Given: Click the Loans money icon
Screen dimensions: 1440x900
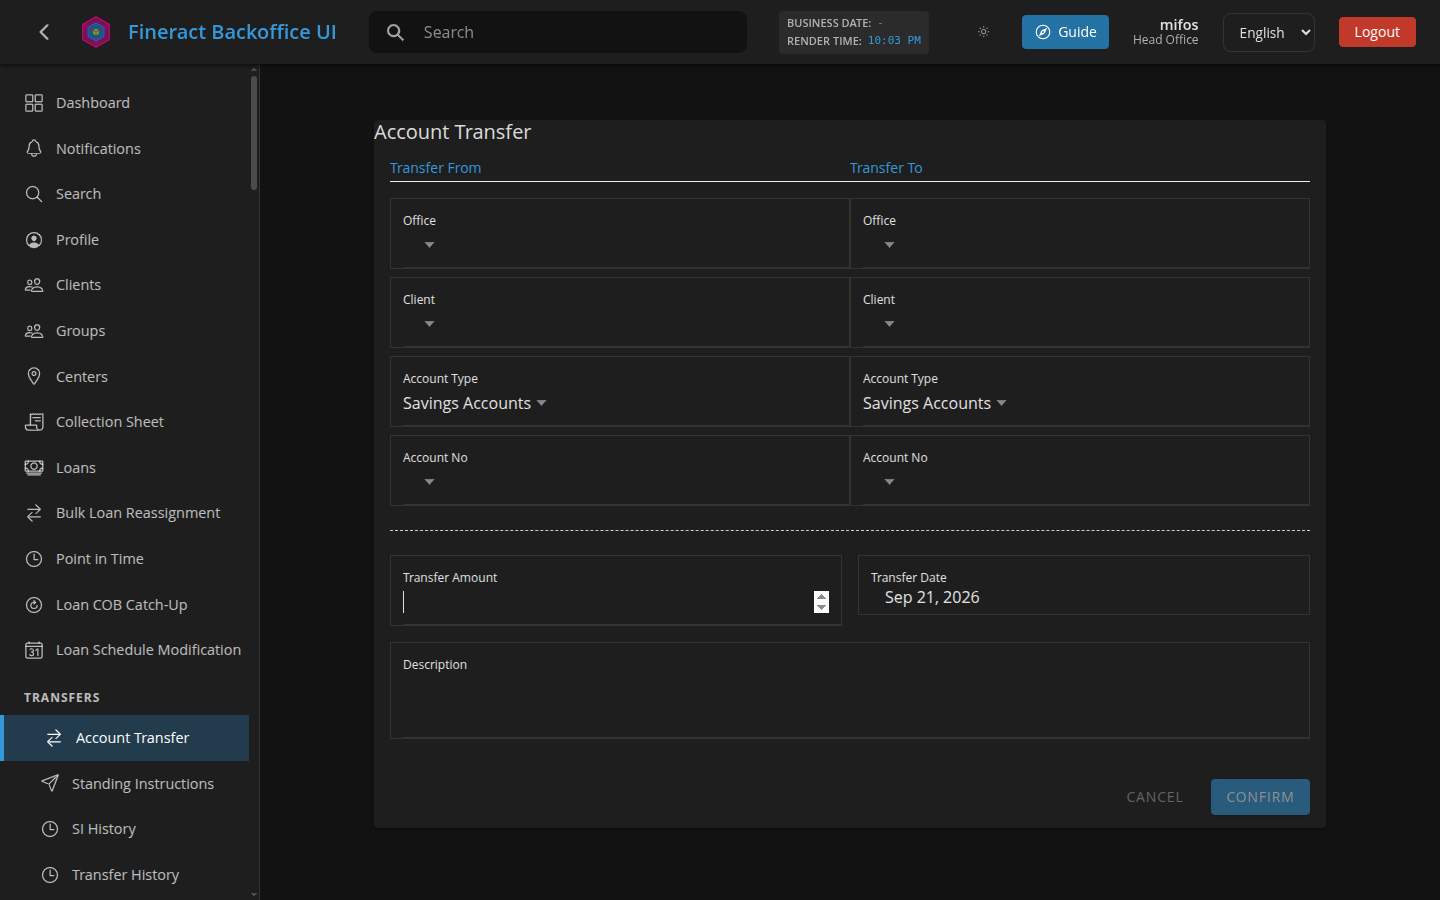Looking at the screenshot, I should coord(34,467).
